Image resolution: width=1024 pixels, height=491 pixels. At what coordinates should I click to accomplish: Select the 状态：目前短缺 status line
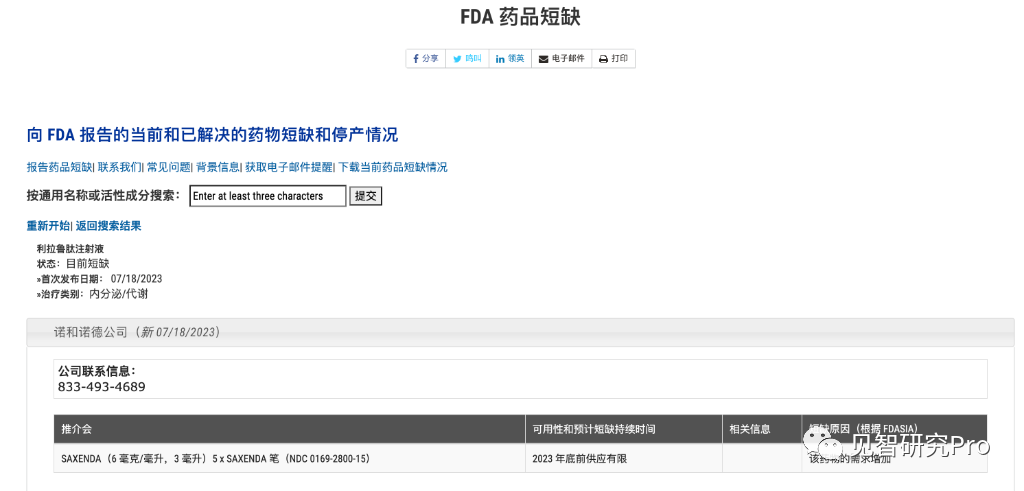point(72,264)
